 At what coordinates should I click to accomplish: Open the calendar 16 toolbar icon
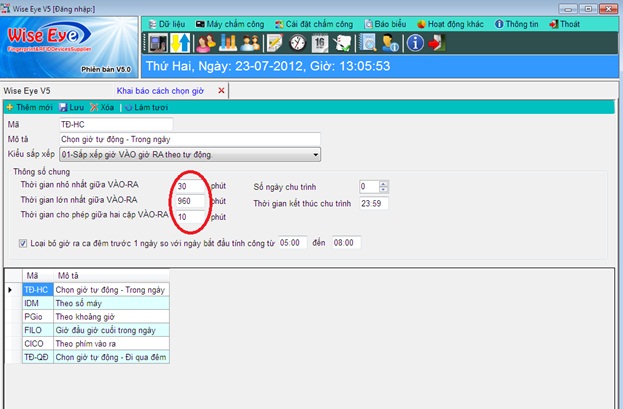[x=320, y=43]
